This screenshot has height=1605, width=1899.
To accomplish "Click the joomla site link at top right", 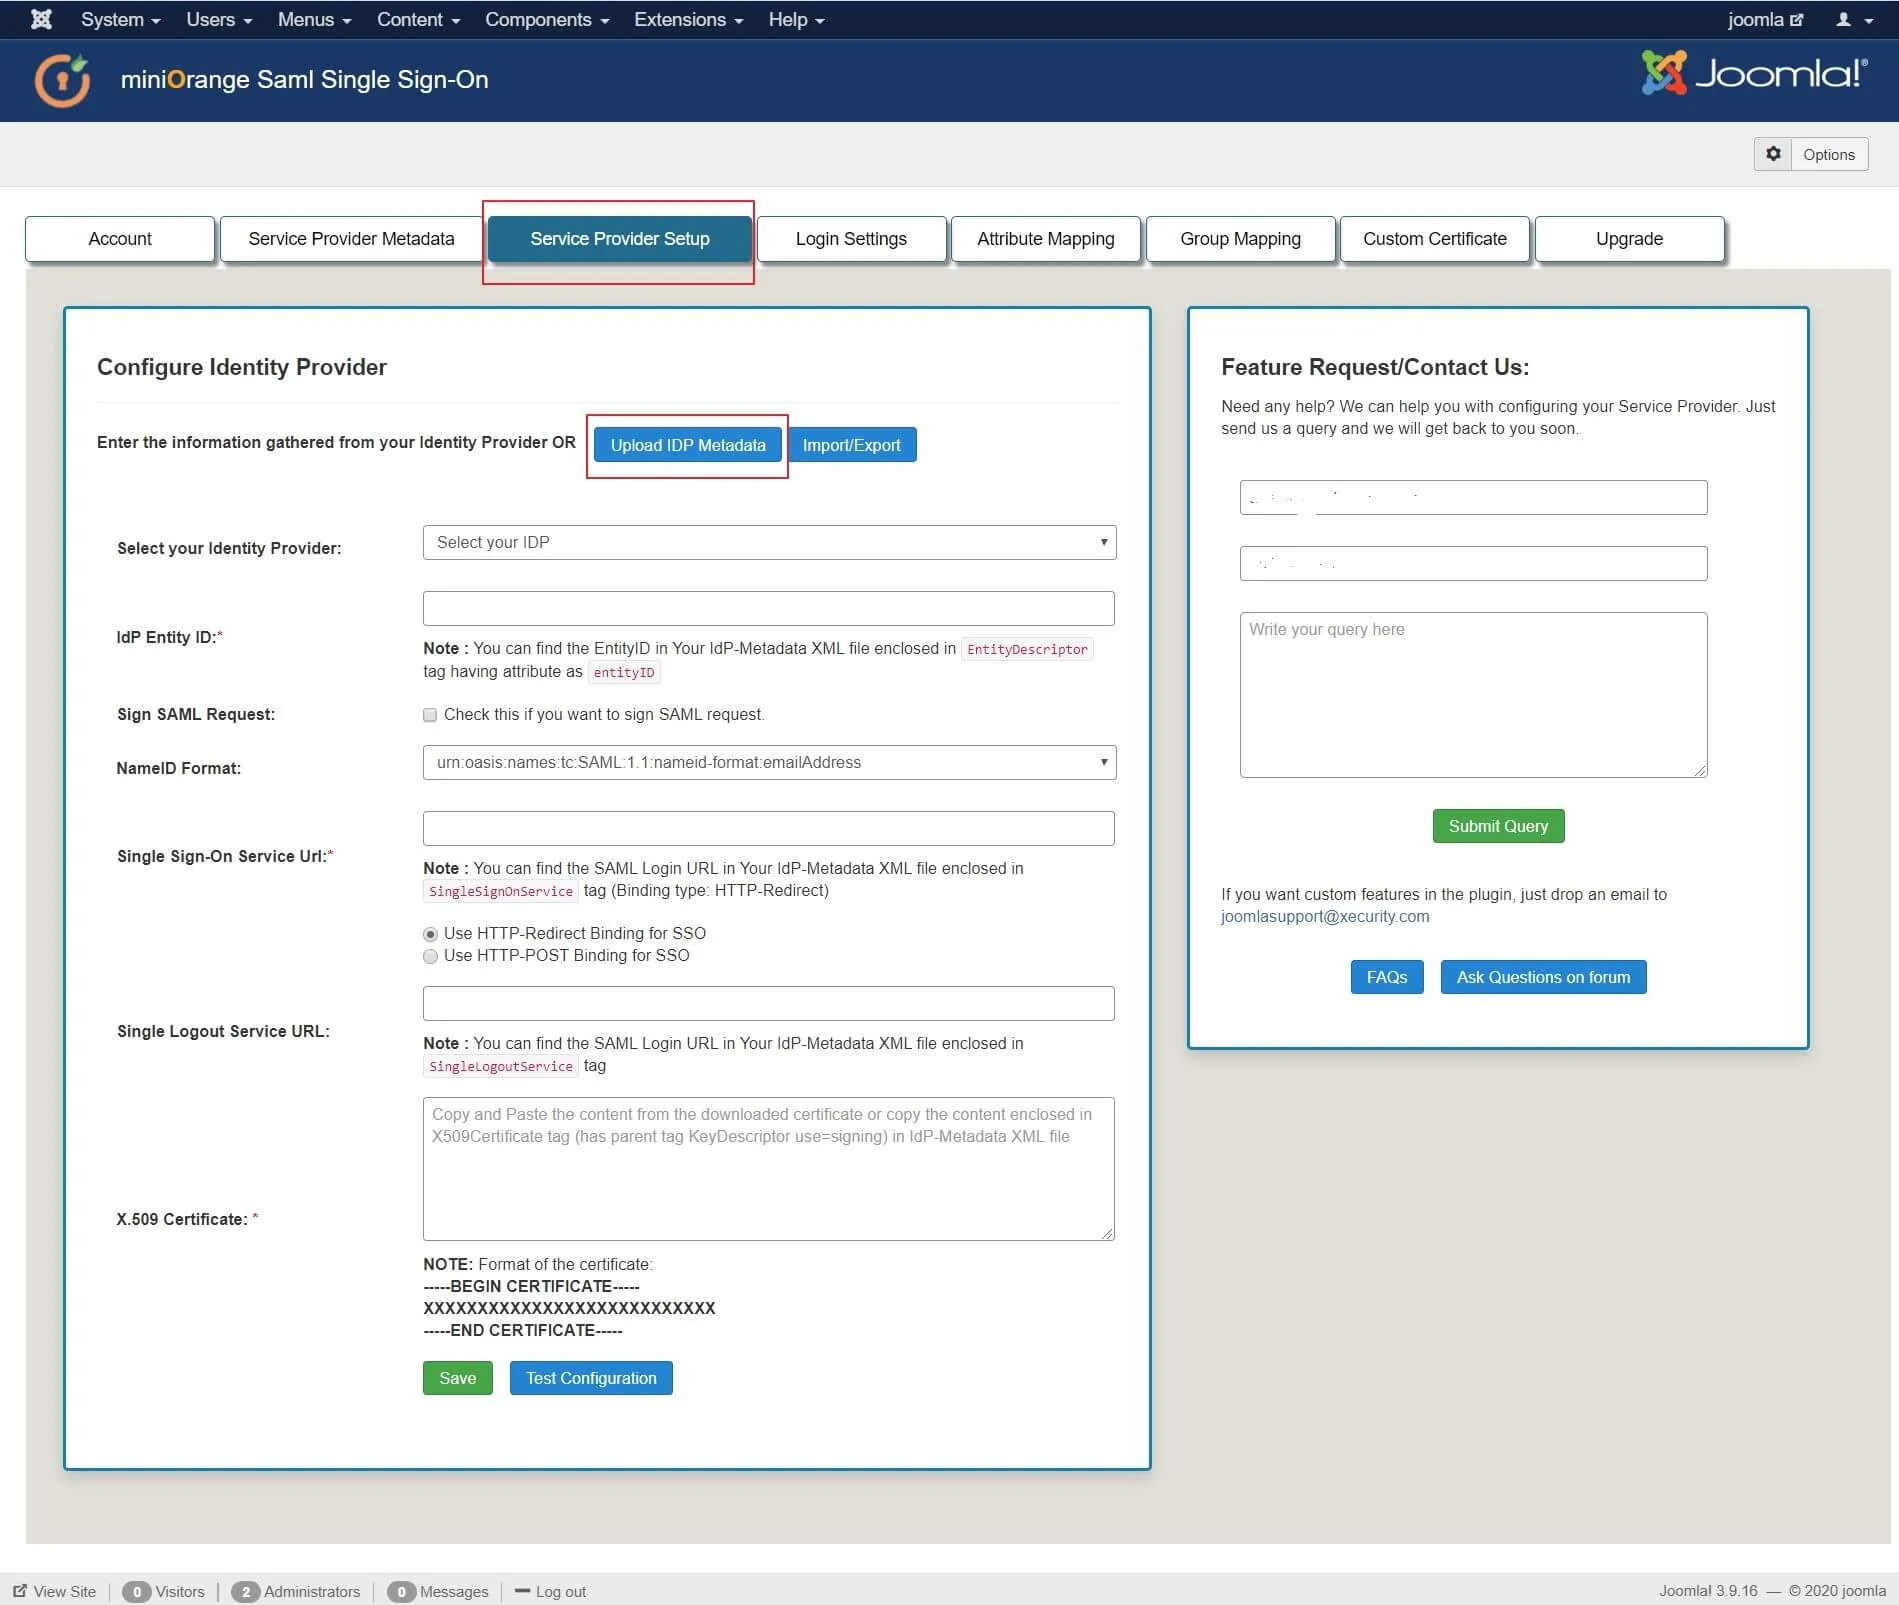I will click(x=1765, y=19).
